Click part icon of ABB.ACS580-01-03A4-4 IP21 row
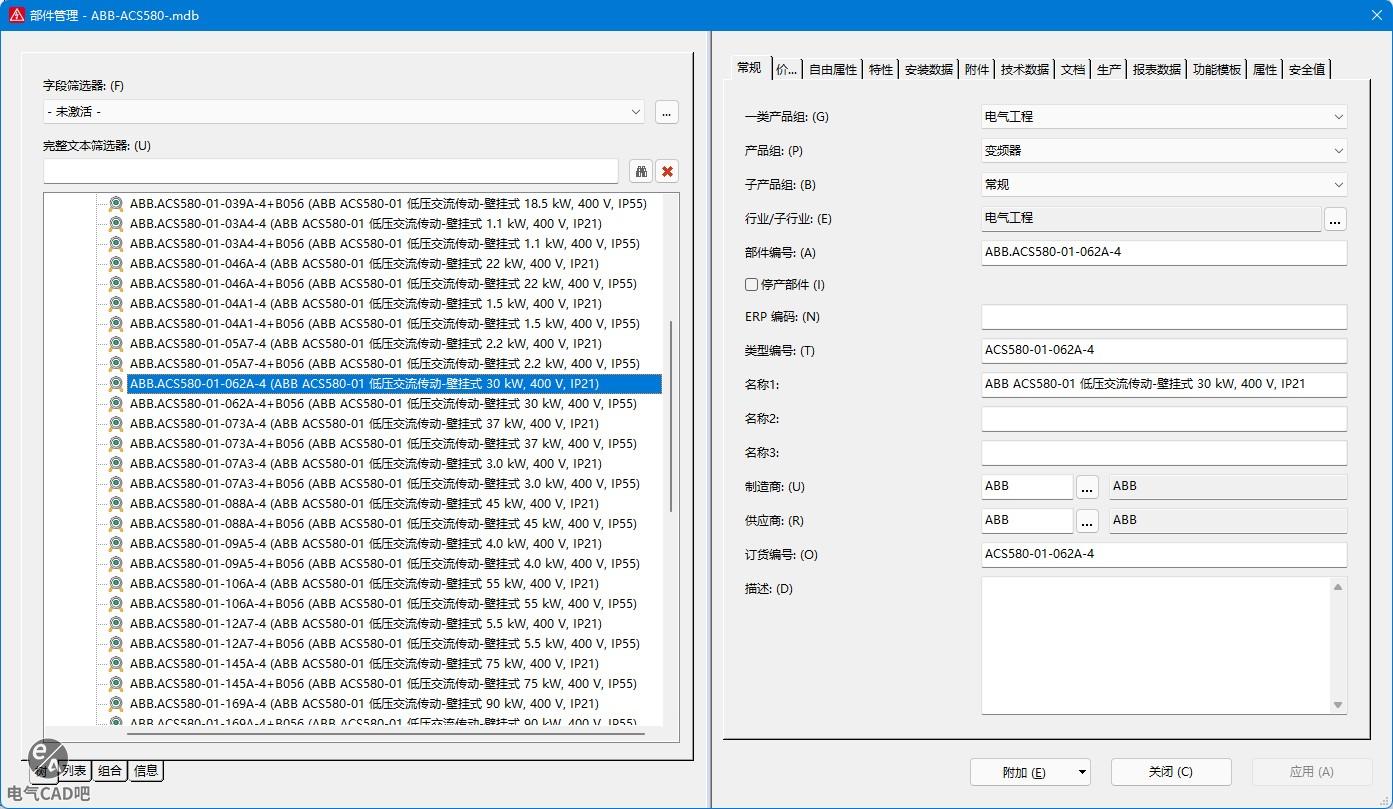 point(116,224)
